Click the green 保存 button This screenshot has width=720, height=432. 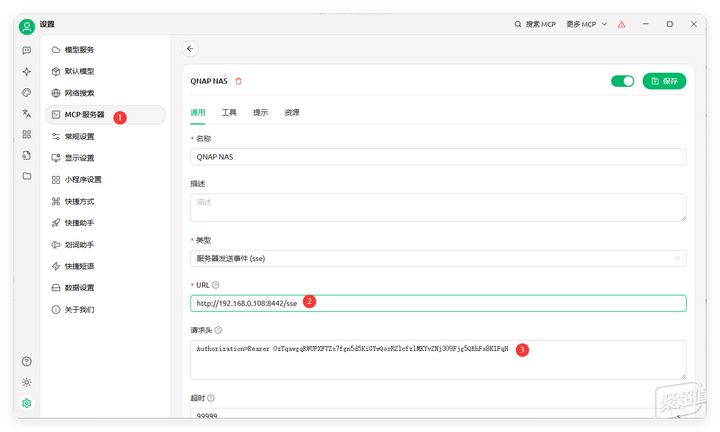tap(664, 81)
